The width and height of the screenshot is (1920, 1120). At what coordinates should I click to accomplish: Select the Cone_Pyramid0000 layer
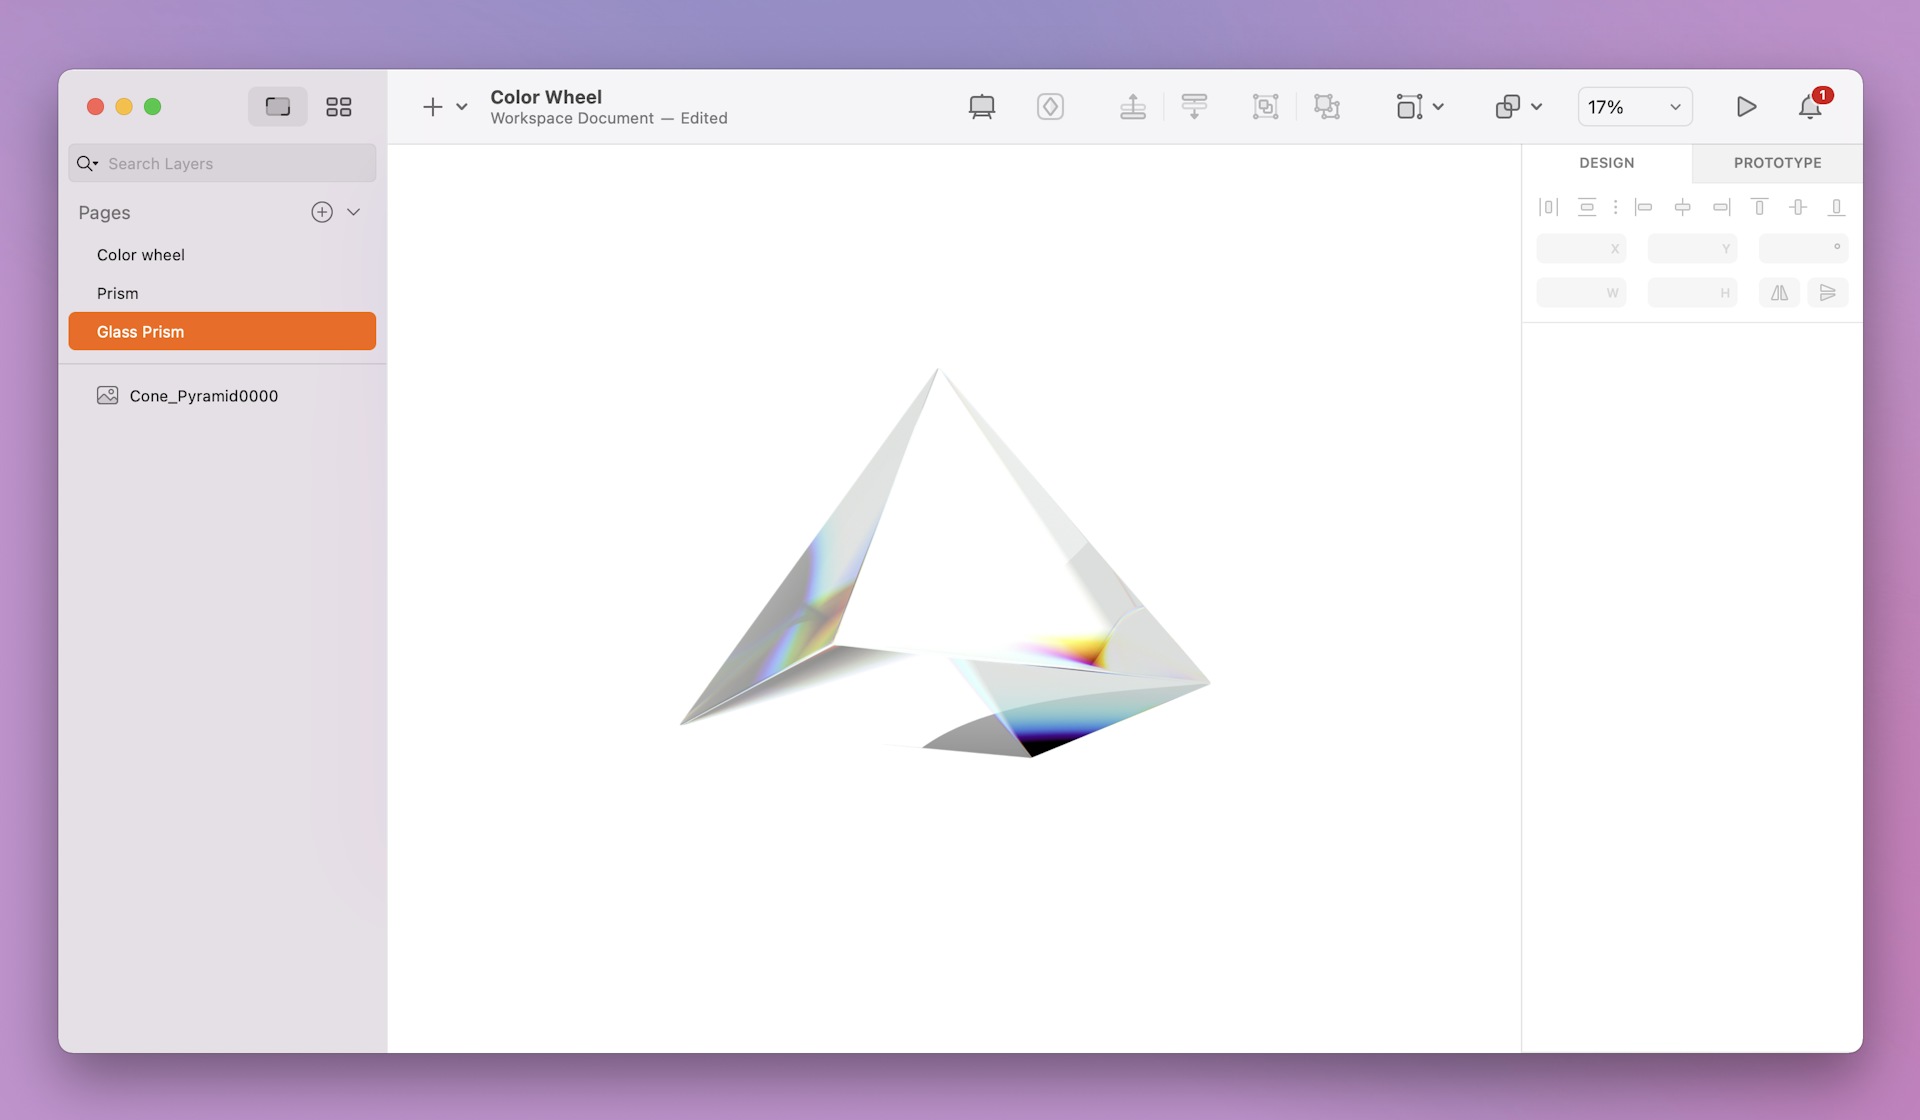pyautogui.click(x=204, y=395)
